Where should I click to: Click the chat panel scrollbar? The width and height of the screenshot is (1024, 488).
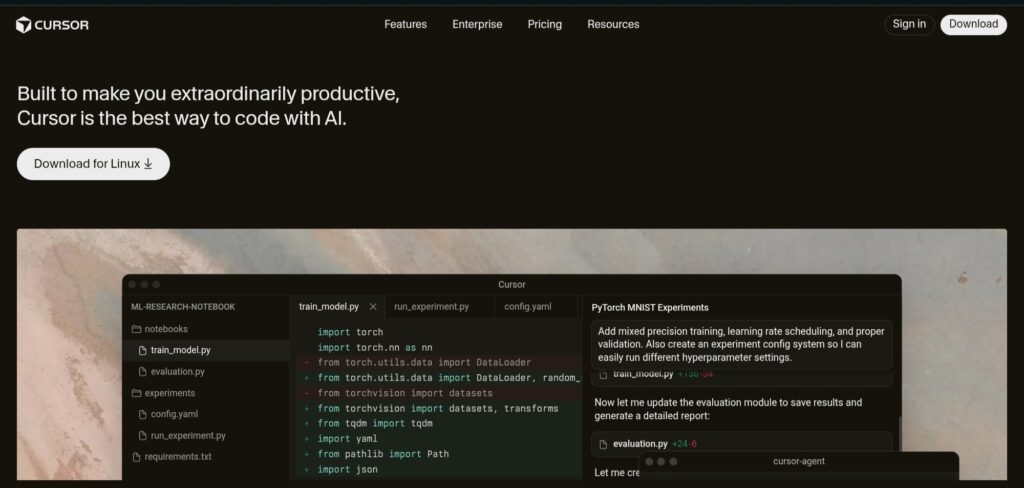(899, 434)
